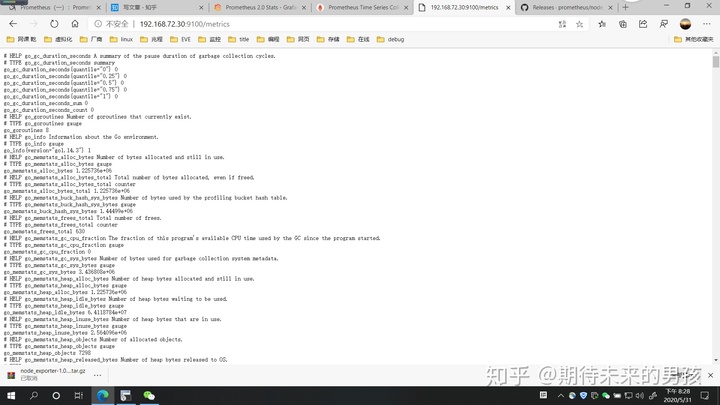Screen dimensions: 720x405
Task: Click the share page icon
Action: click(643, 24)
